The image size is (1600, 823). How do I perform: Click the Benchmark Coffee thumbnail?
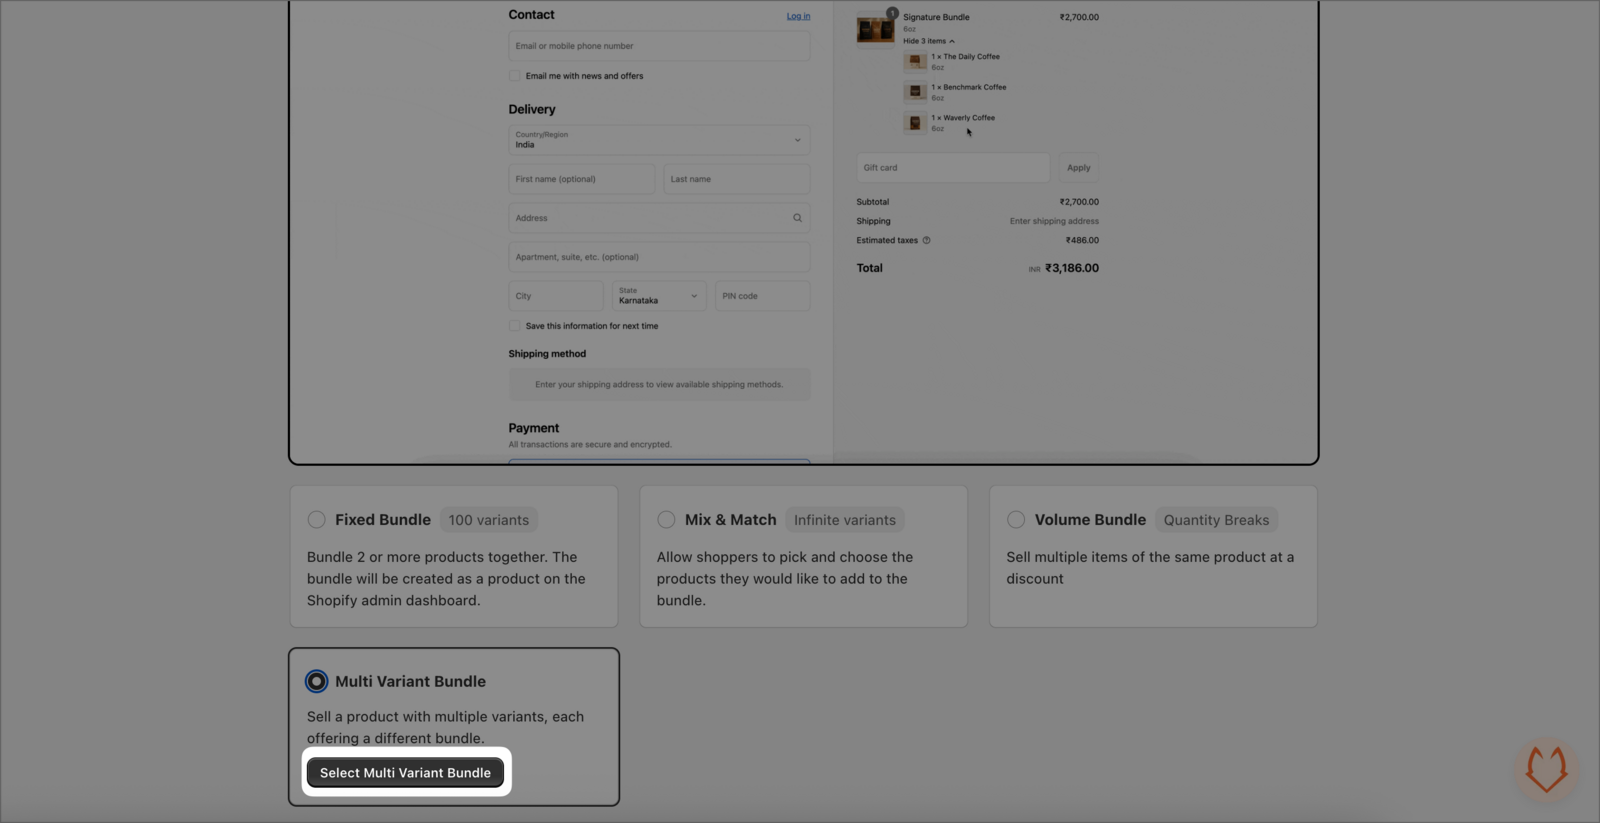click(x=915, y=92)
